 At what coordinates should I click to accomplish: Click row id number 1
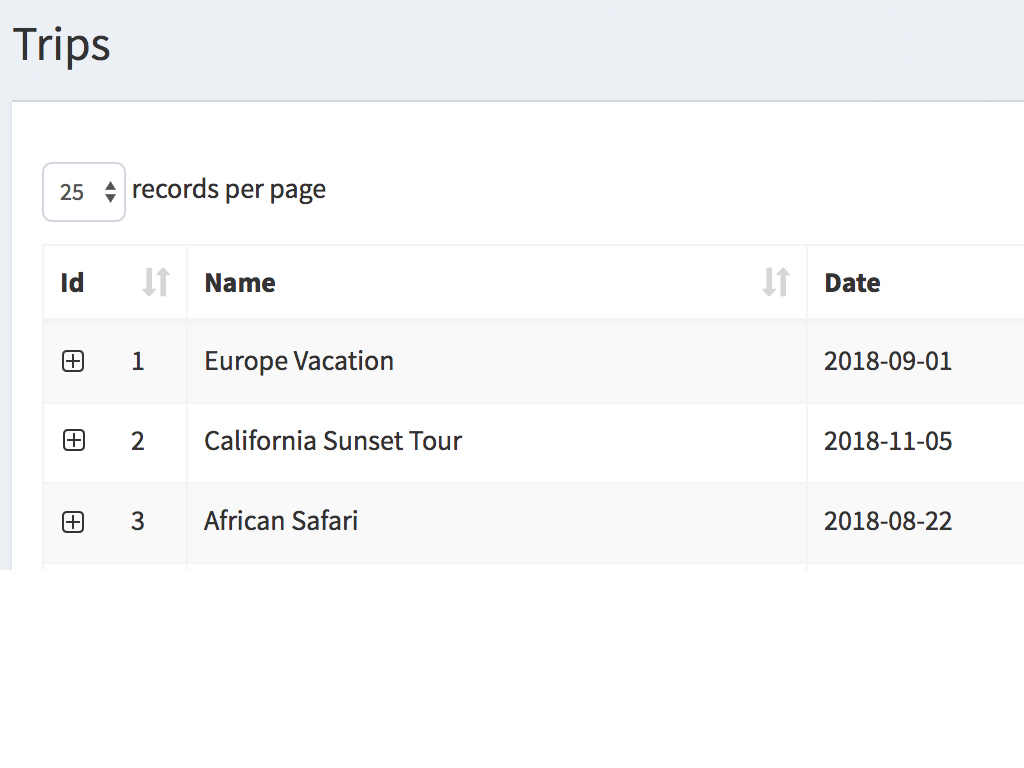pos(138,361)
